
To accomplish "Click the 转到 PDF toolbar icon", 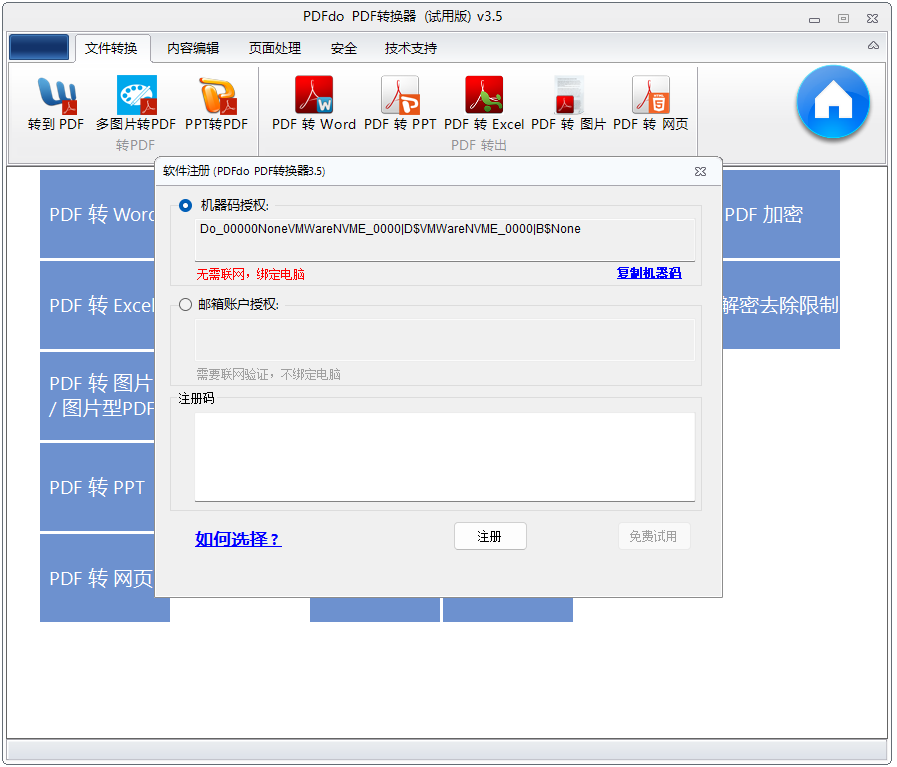I will [55, 104].
